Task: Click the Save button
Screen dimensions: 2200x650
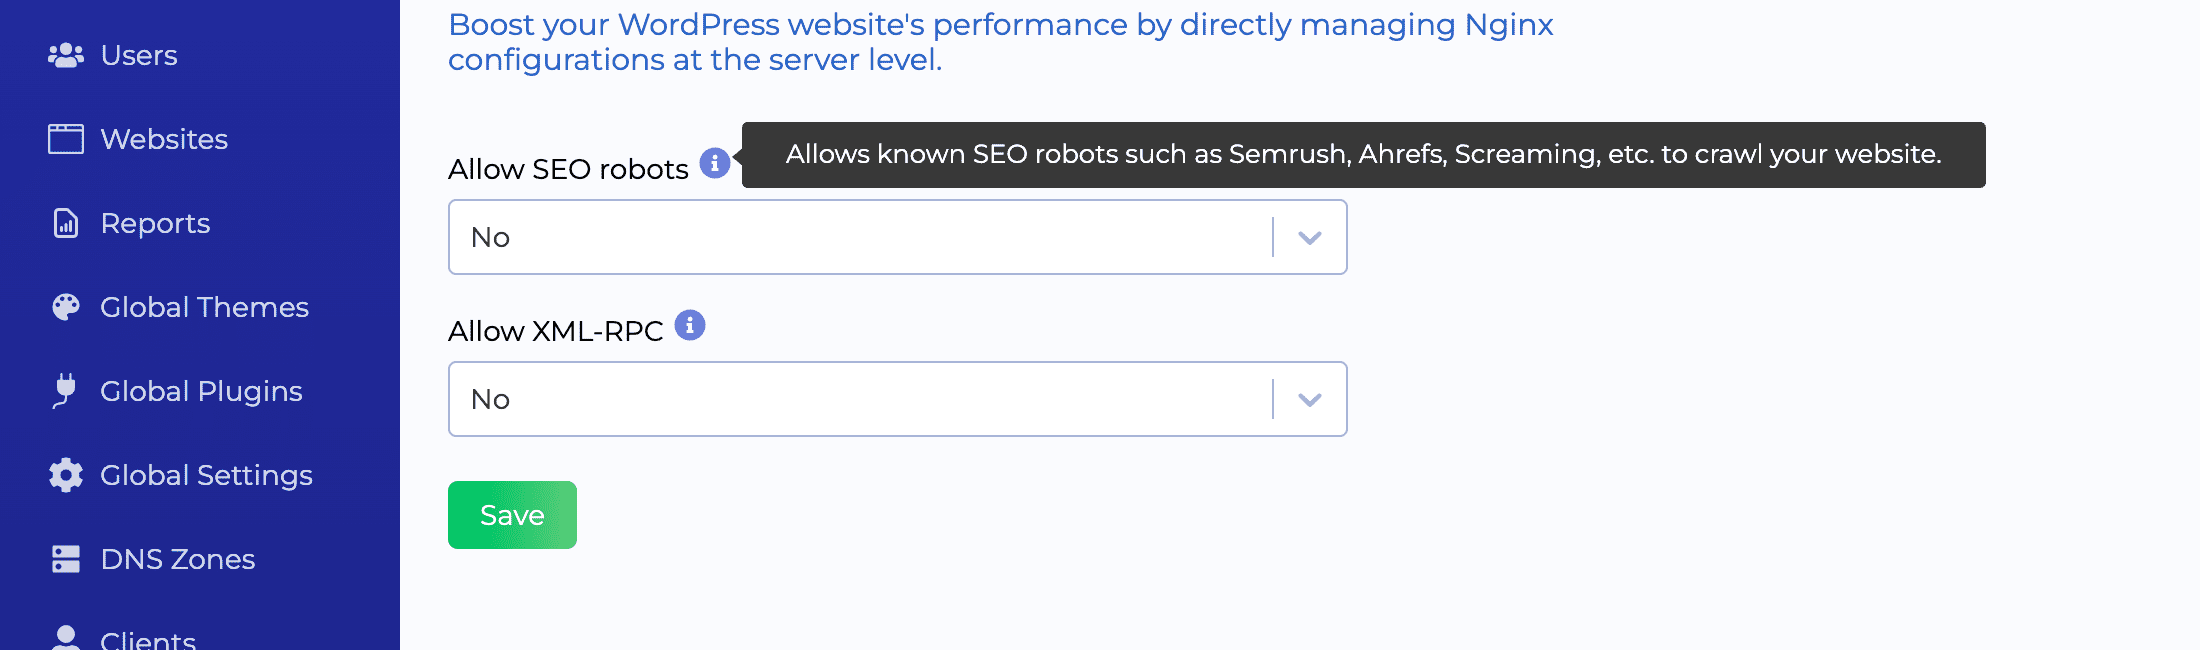Action: coord(511,514)
